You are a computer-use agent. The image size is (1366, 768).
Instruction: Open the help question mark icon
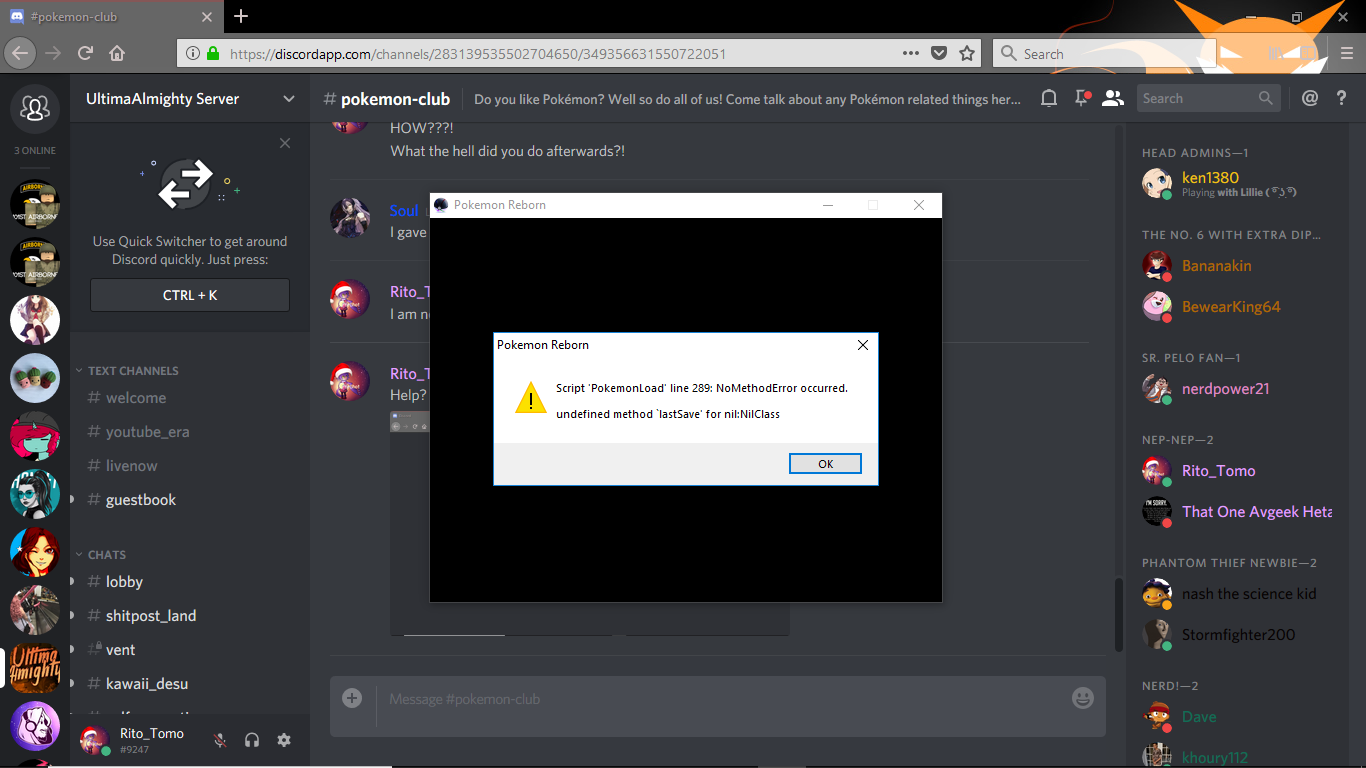(x=1342, y=98)
